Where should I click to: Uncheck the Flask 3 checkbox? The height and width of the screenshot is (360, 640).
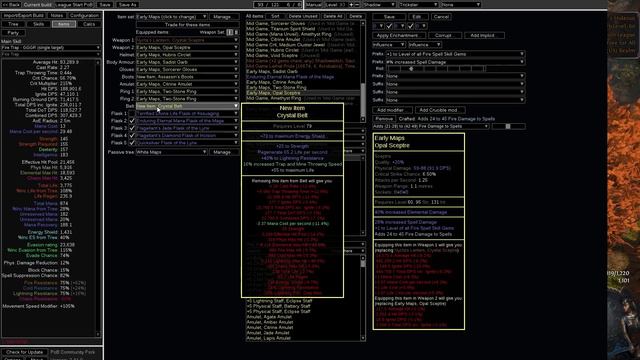tap(131, 128)
